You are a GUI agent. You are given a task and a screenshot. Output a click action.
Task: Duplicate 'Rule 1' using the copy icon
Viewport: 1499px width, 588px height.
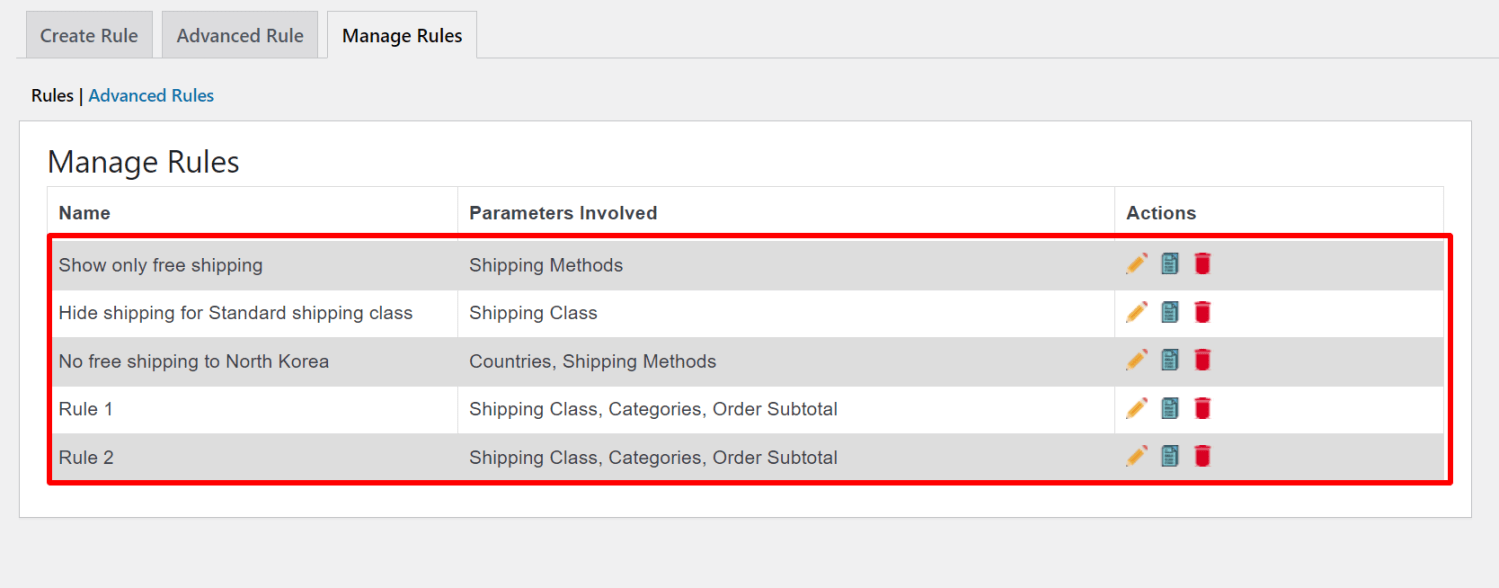pyautogui.click(x=1169, y=408)
